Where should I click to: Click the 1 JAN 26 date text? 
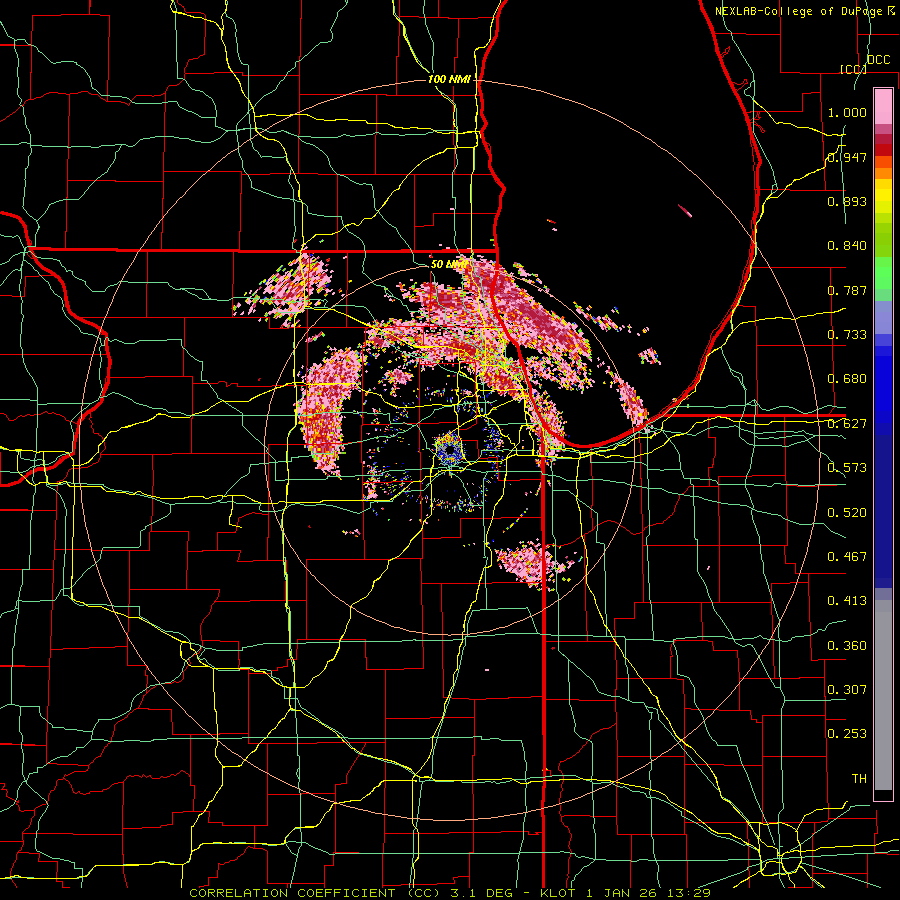[620, 893]
